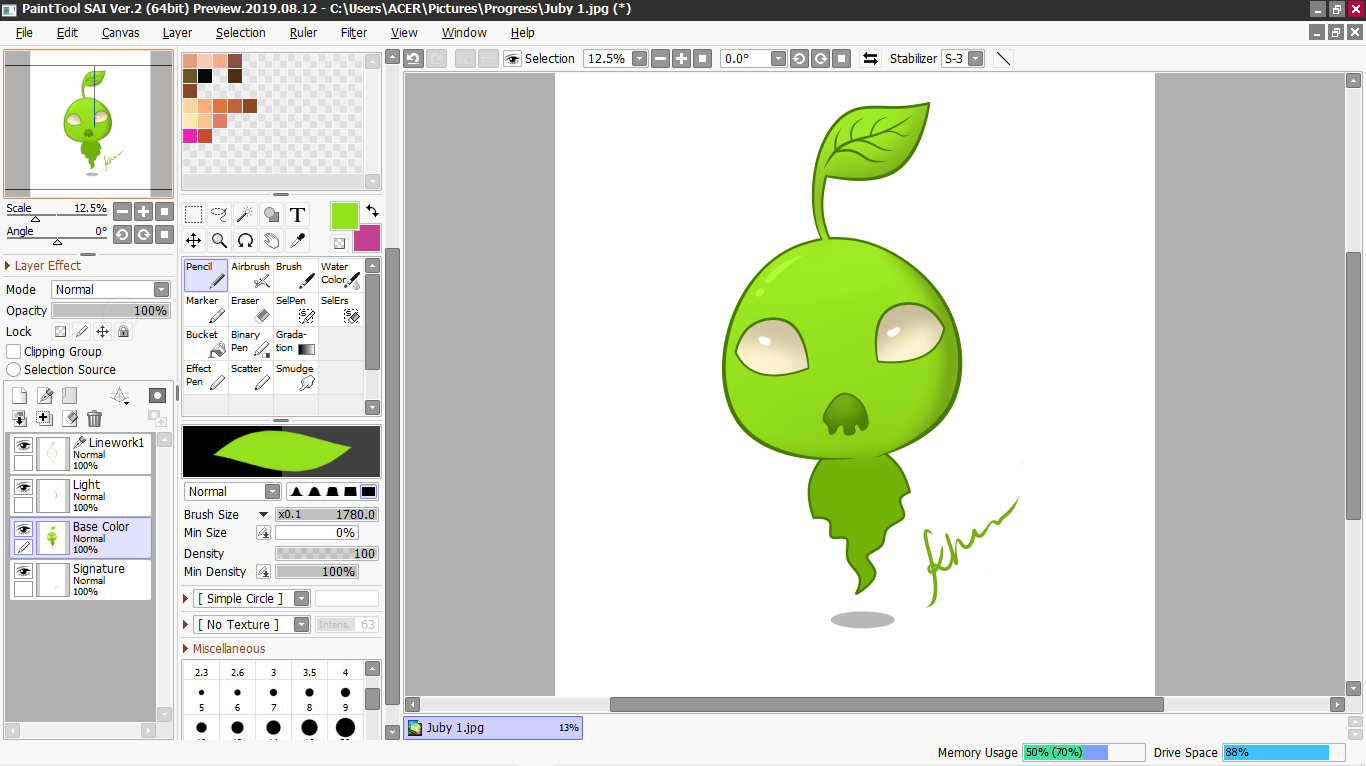Toggle Selection visibility eye in toolbar
This screenshot has height=766, width=1366.
tap(513, 58)
